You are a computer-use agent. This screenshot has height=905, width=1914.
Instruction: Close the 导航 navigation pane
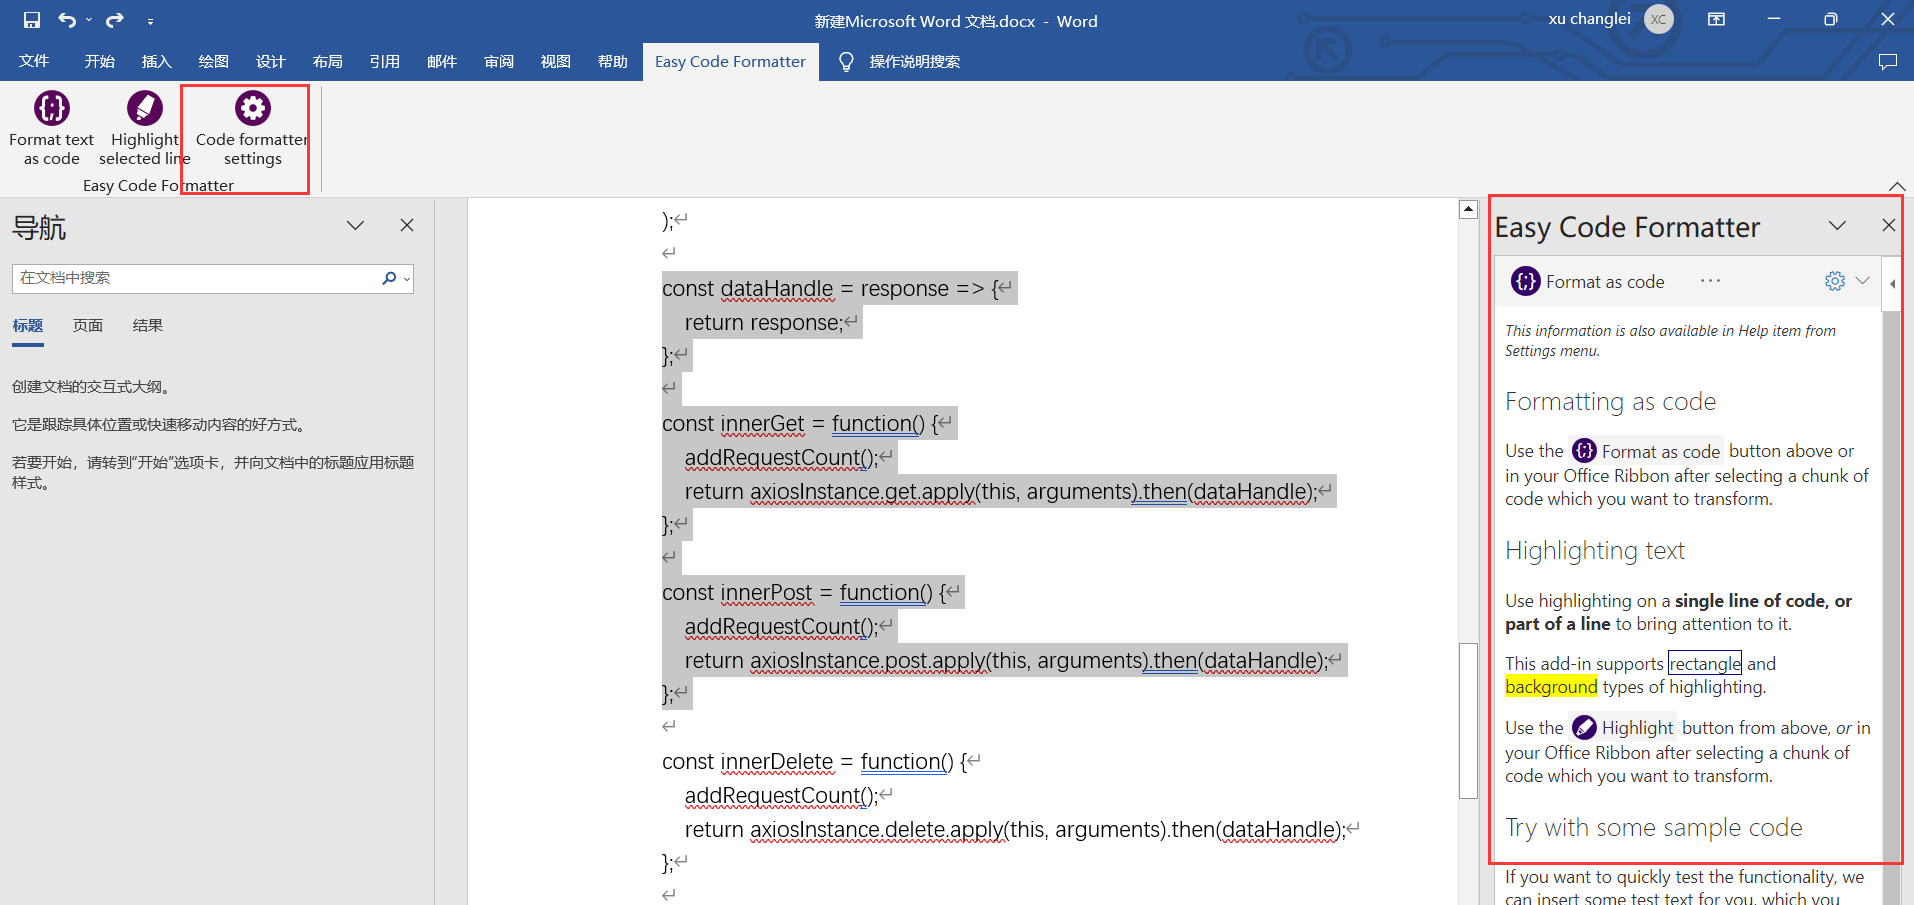pyautogui.click(x=407, y=226)
